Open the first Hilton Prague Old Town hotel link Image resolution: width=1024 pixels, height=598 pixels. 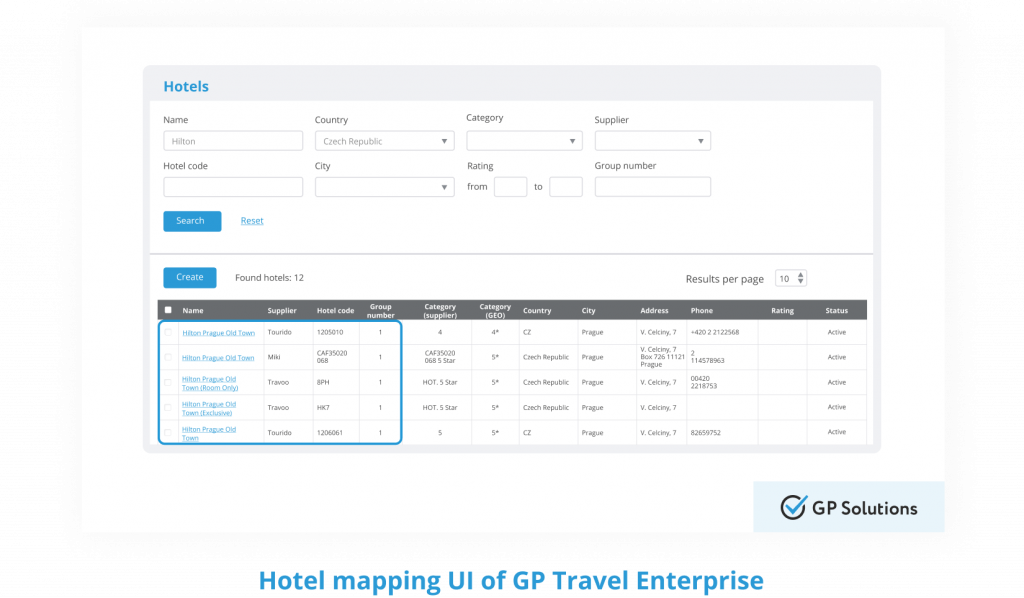click(x=217, y=332)
